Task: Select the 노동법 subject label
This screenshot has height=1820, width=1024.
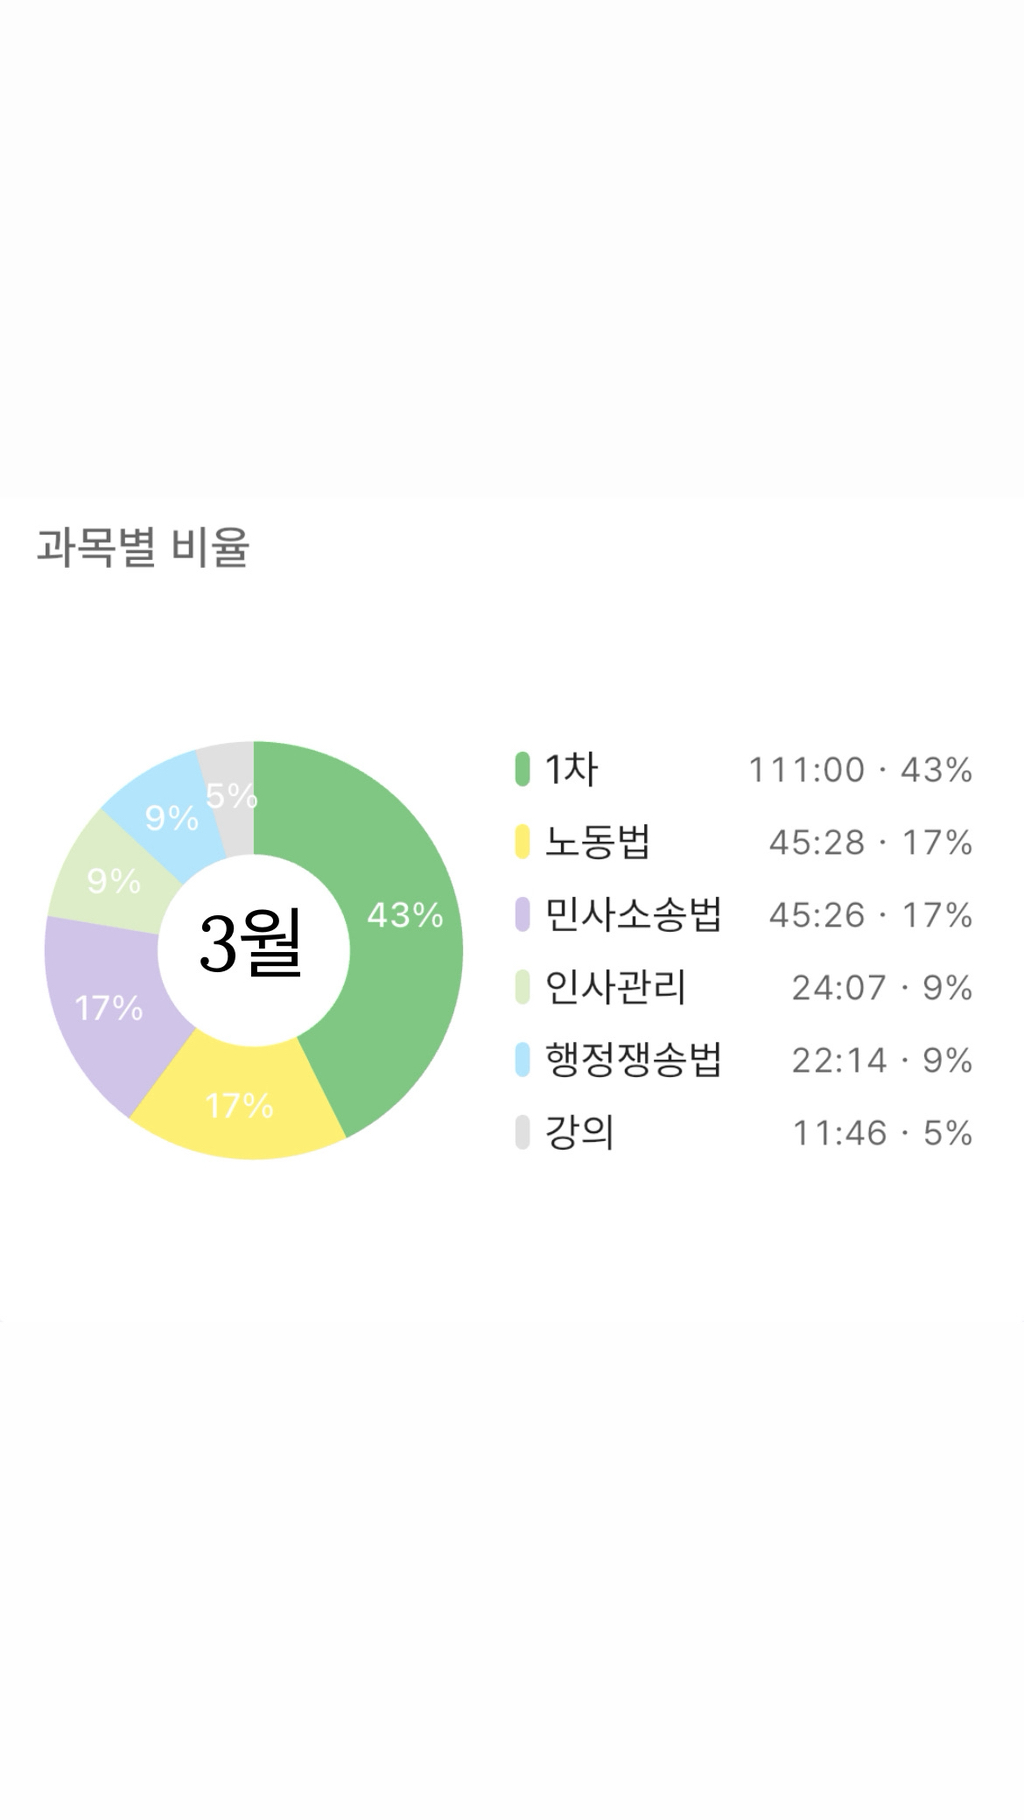Action: tap(597, 842)
